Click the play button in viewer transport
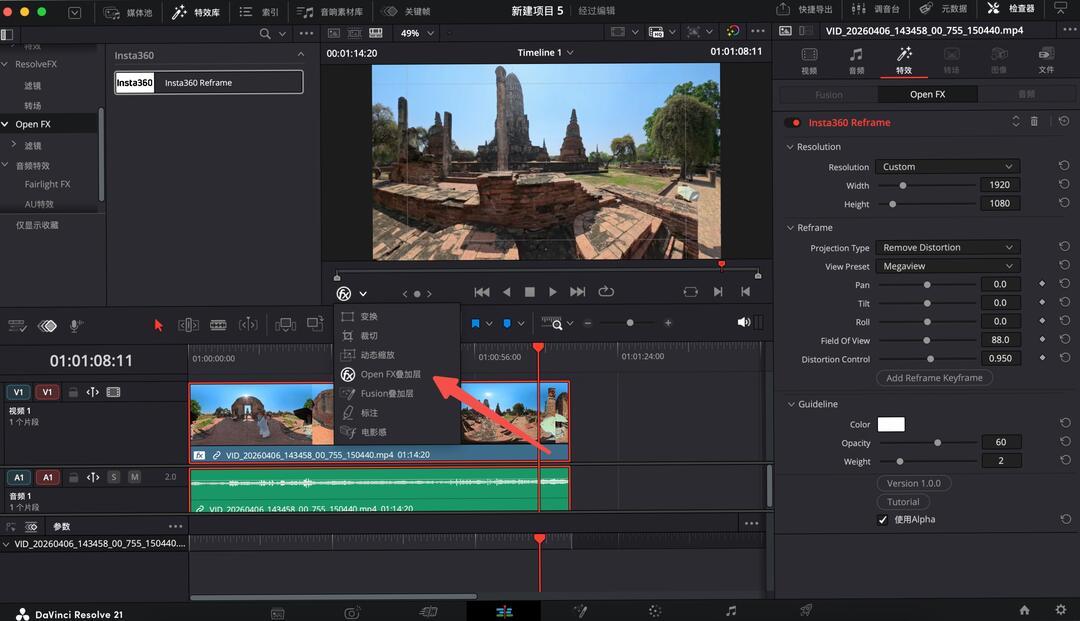Viewport: 1080px width, 621px height. 552,292
